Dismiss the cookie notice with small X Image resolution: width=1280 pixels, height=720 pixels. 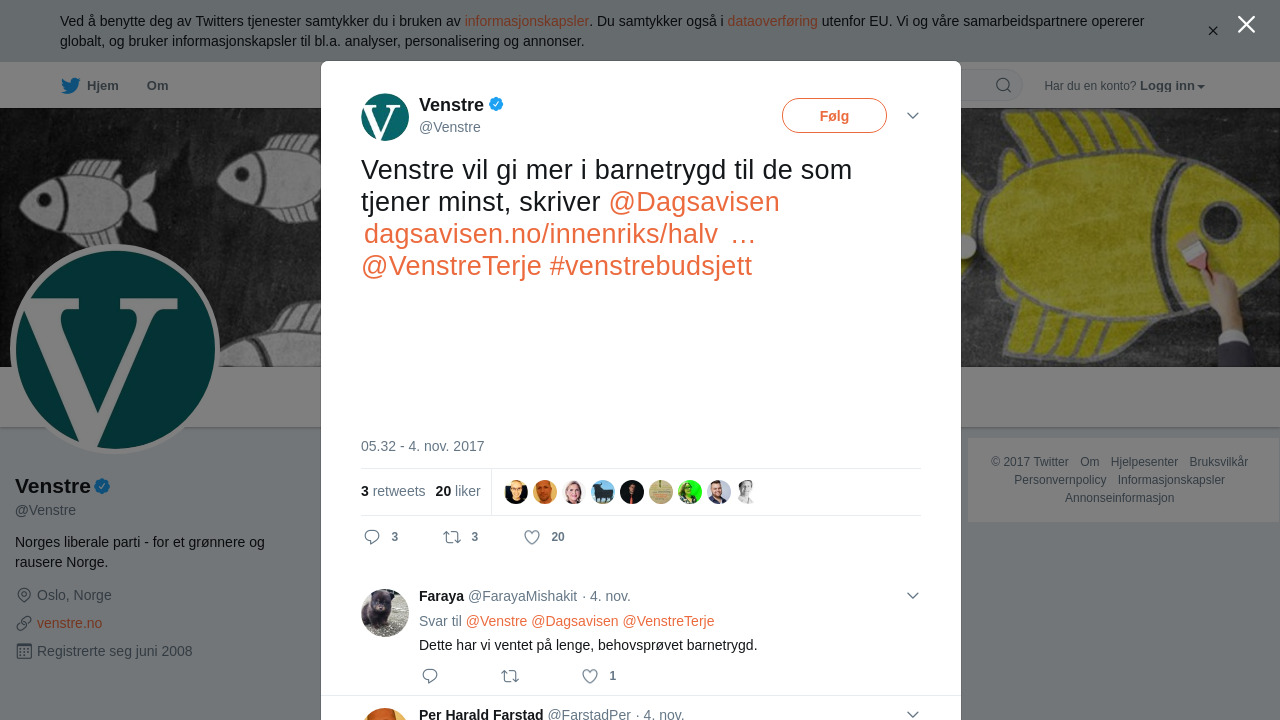pos(1213,31)
